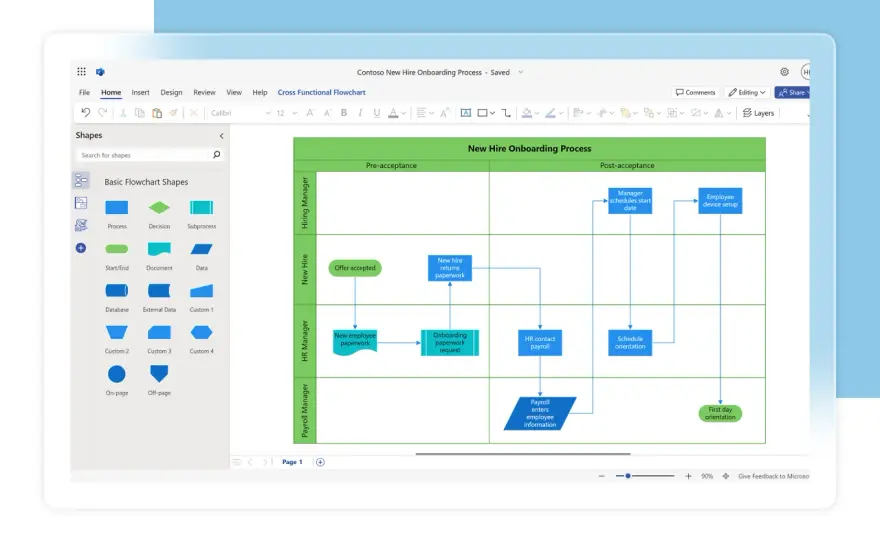Image resolution: width=880 pixels, height=540 pixels.
Task: Cut the selection with scissors icon
Action: click(123, 113)
